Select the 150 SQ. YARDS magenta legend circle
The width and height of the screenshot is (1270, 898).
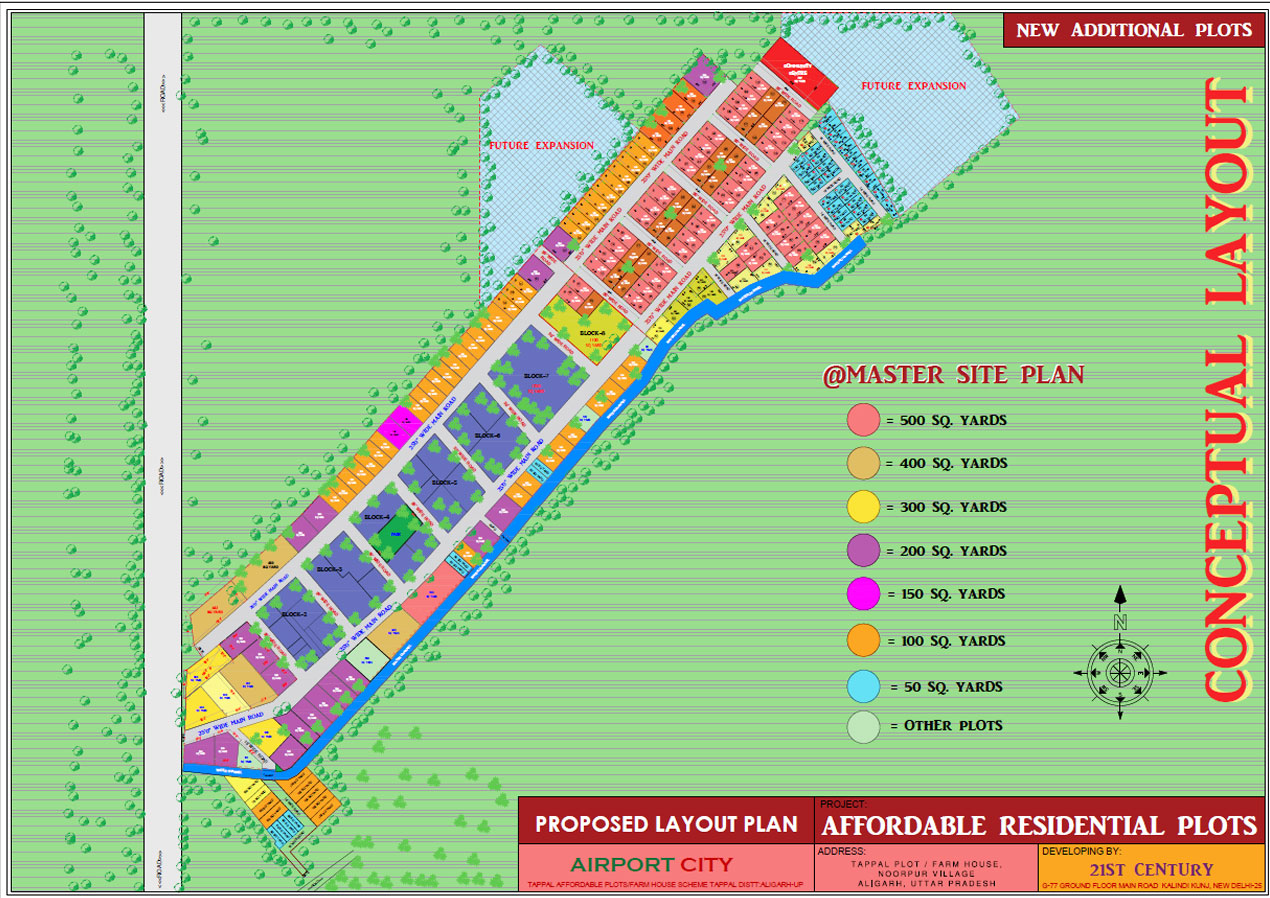[x=862, y=594]
